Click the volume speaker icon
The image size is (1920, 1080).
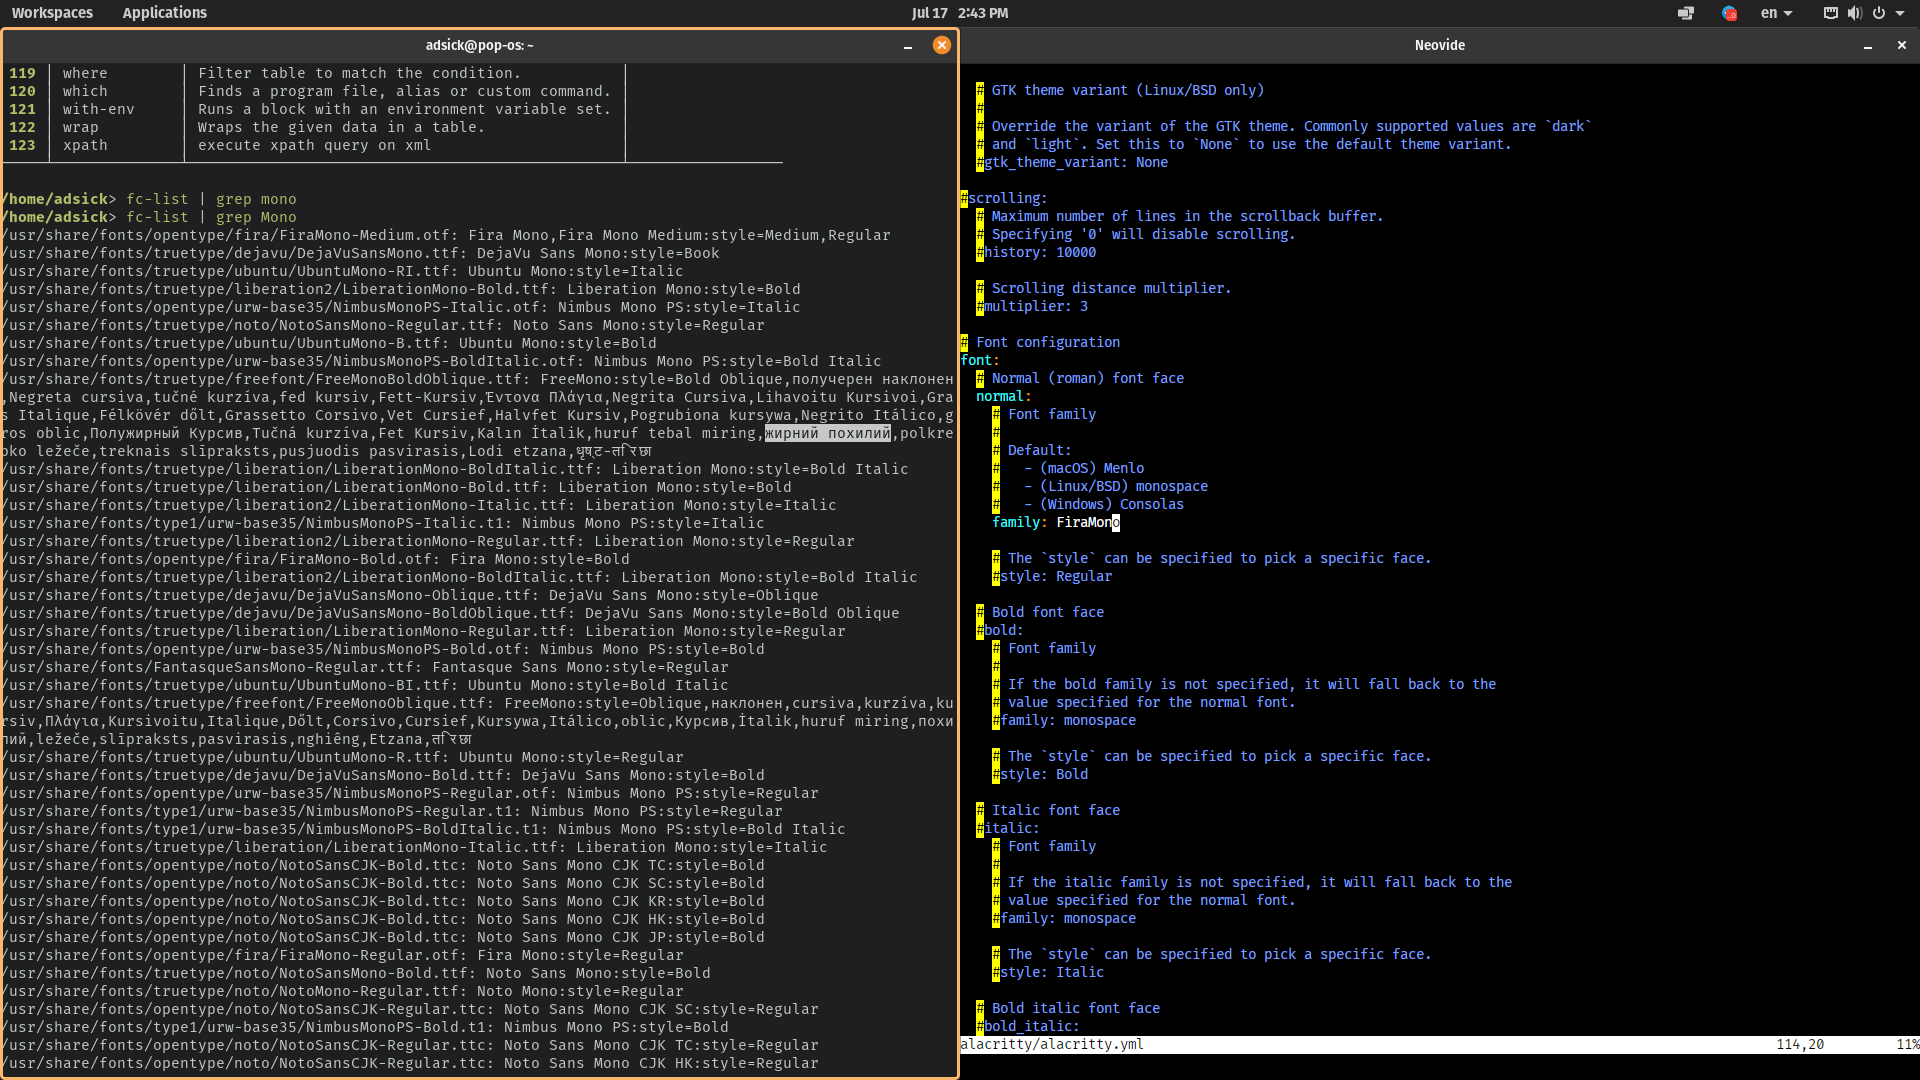[x=1854, y=13]
